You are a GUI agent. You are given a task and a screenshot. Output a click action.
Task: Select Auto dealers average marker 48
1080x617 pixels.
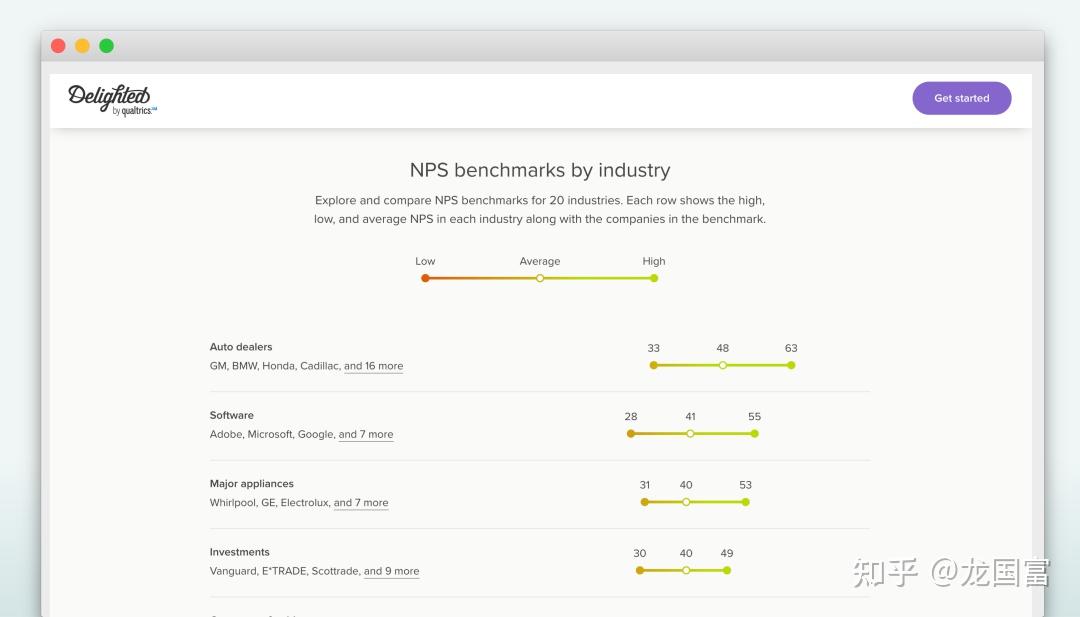pyautogui.click(x=723, y=365)
